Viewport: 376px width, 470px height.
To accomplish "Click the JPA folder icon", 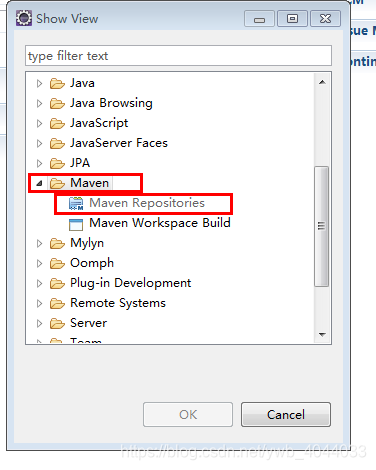I will tap(57, 163).
